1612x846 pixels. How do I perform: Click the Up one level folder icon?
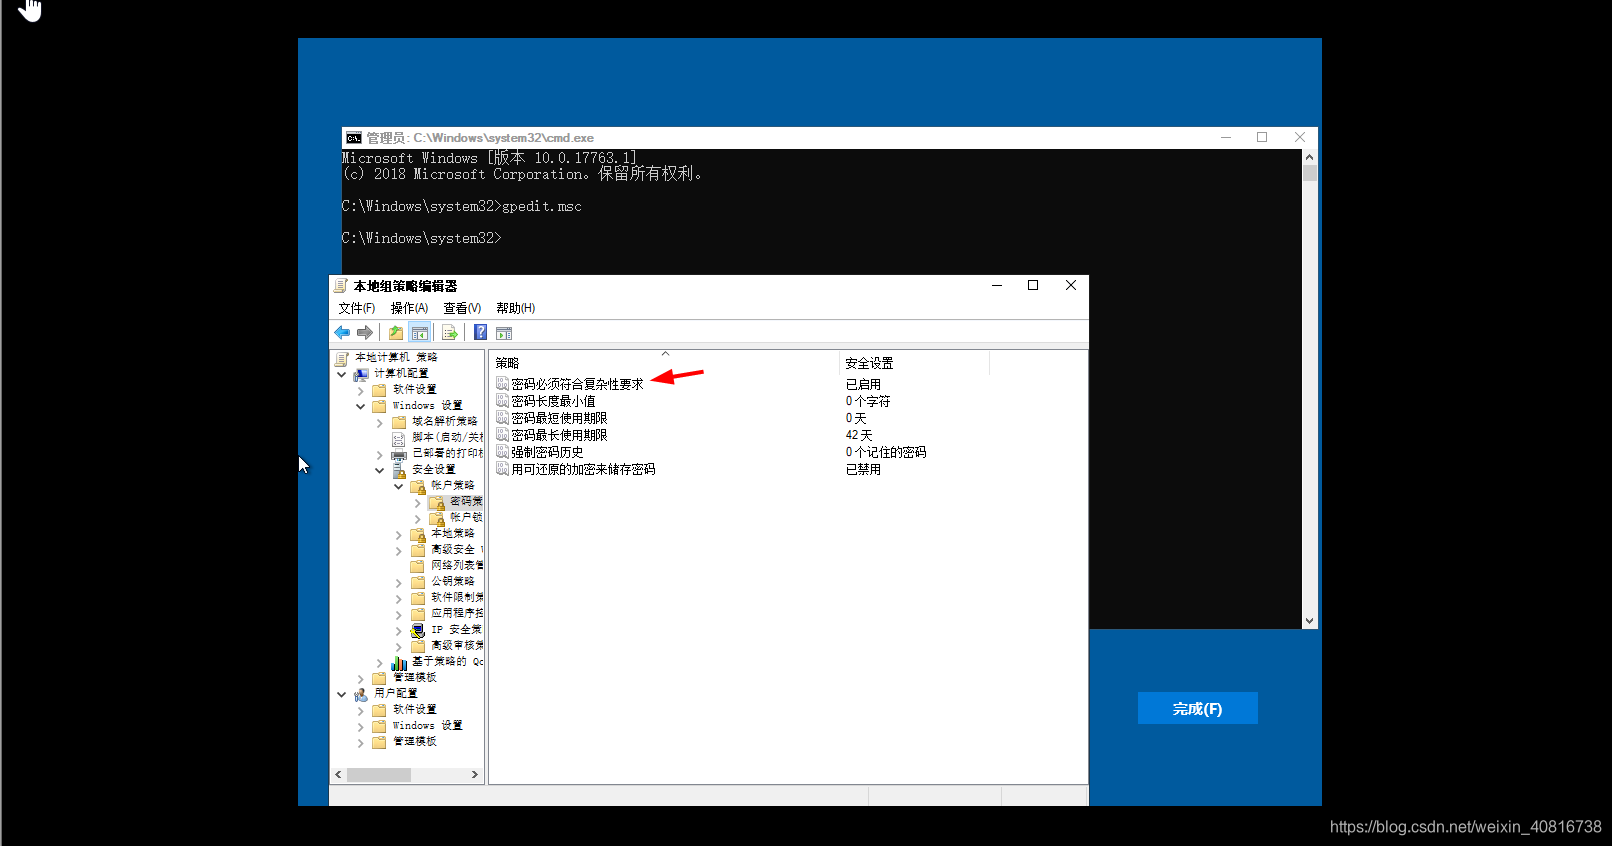click(396, 333)
